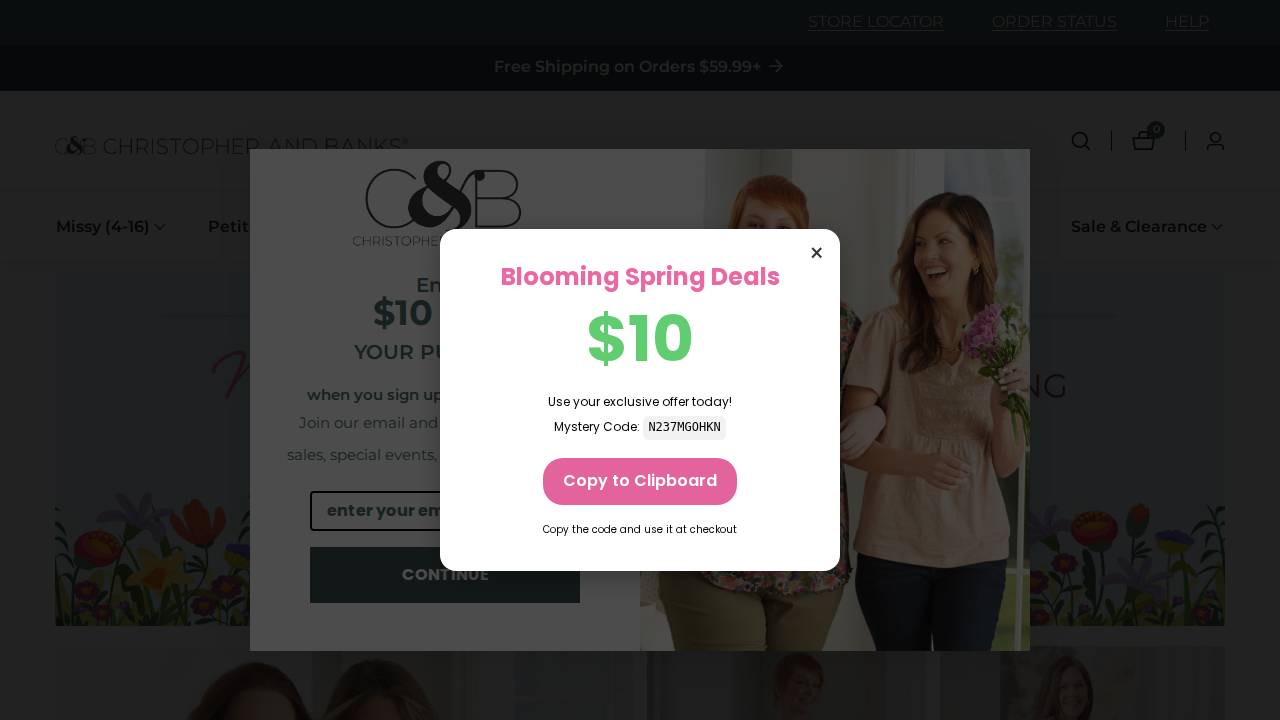Click the Christopher and Banks header logo
The width and height of the screenshot is (1280, 720).
click(231, 146)
